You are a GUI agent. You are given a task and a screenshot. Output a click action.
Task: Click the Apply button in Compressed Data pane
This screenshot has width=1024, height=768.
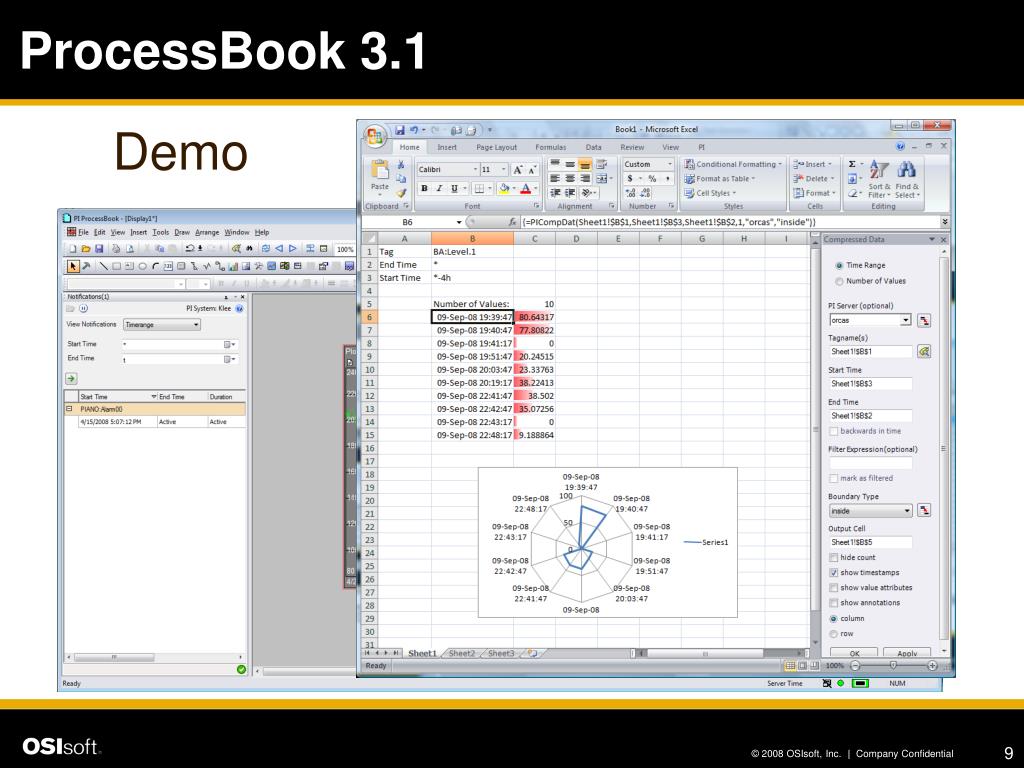click(906, 653)
